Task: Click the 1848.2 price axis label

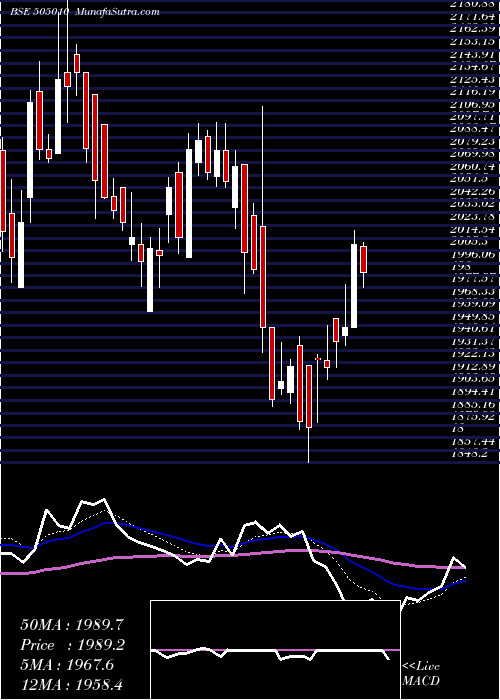Action: tap(471, 454)
